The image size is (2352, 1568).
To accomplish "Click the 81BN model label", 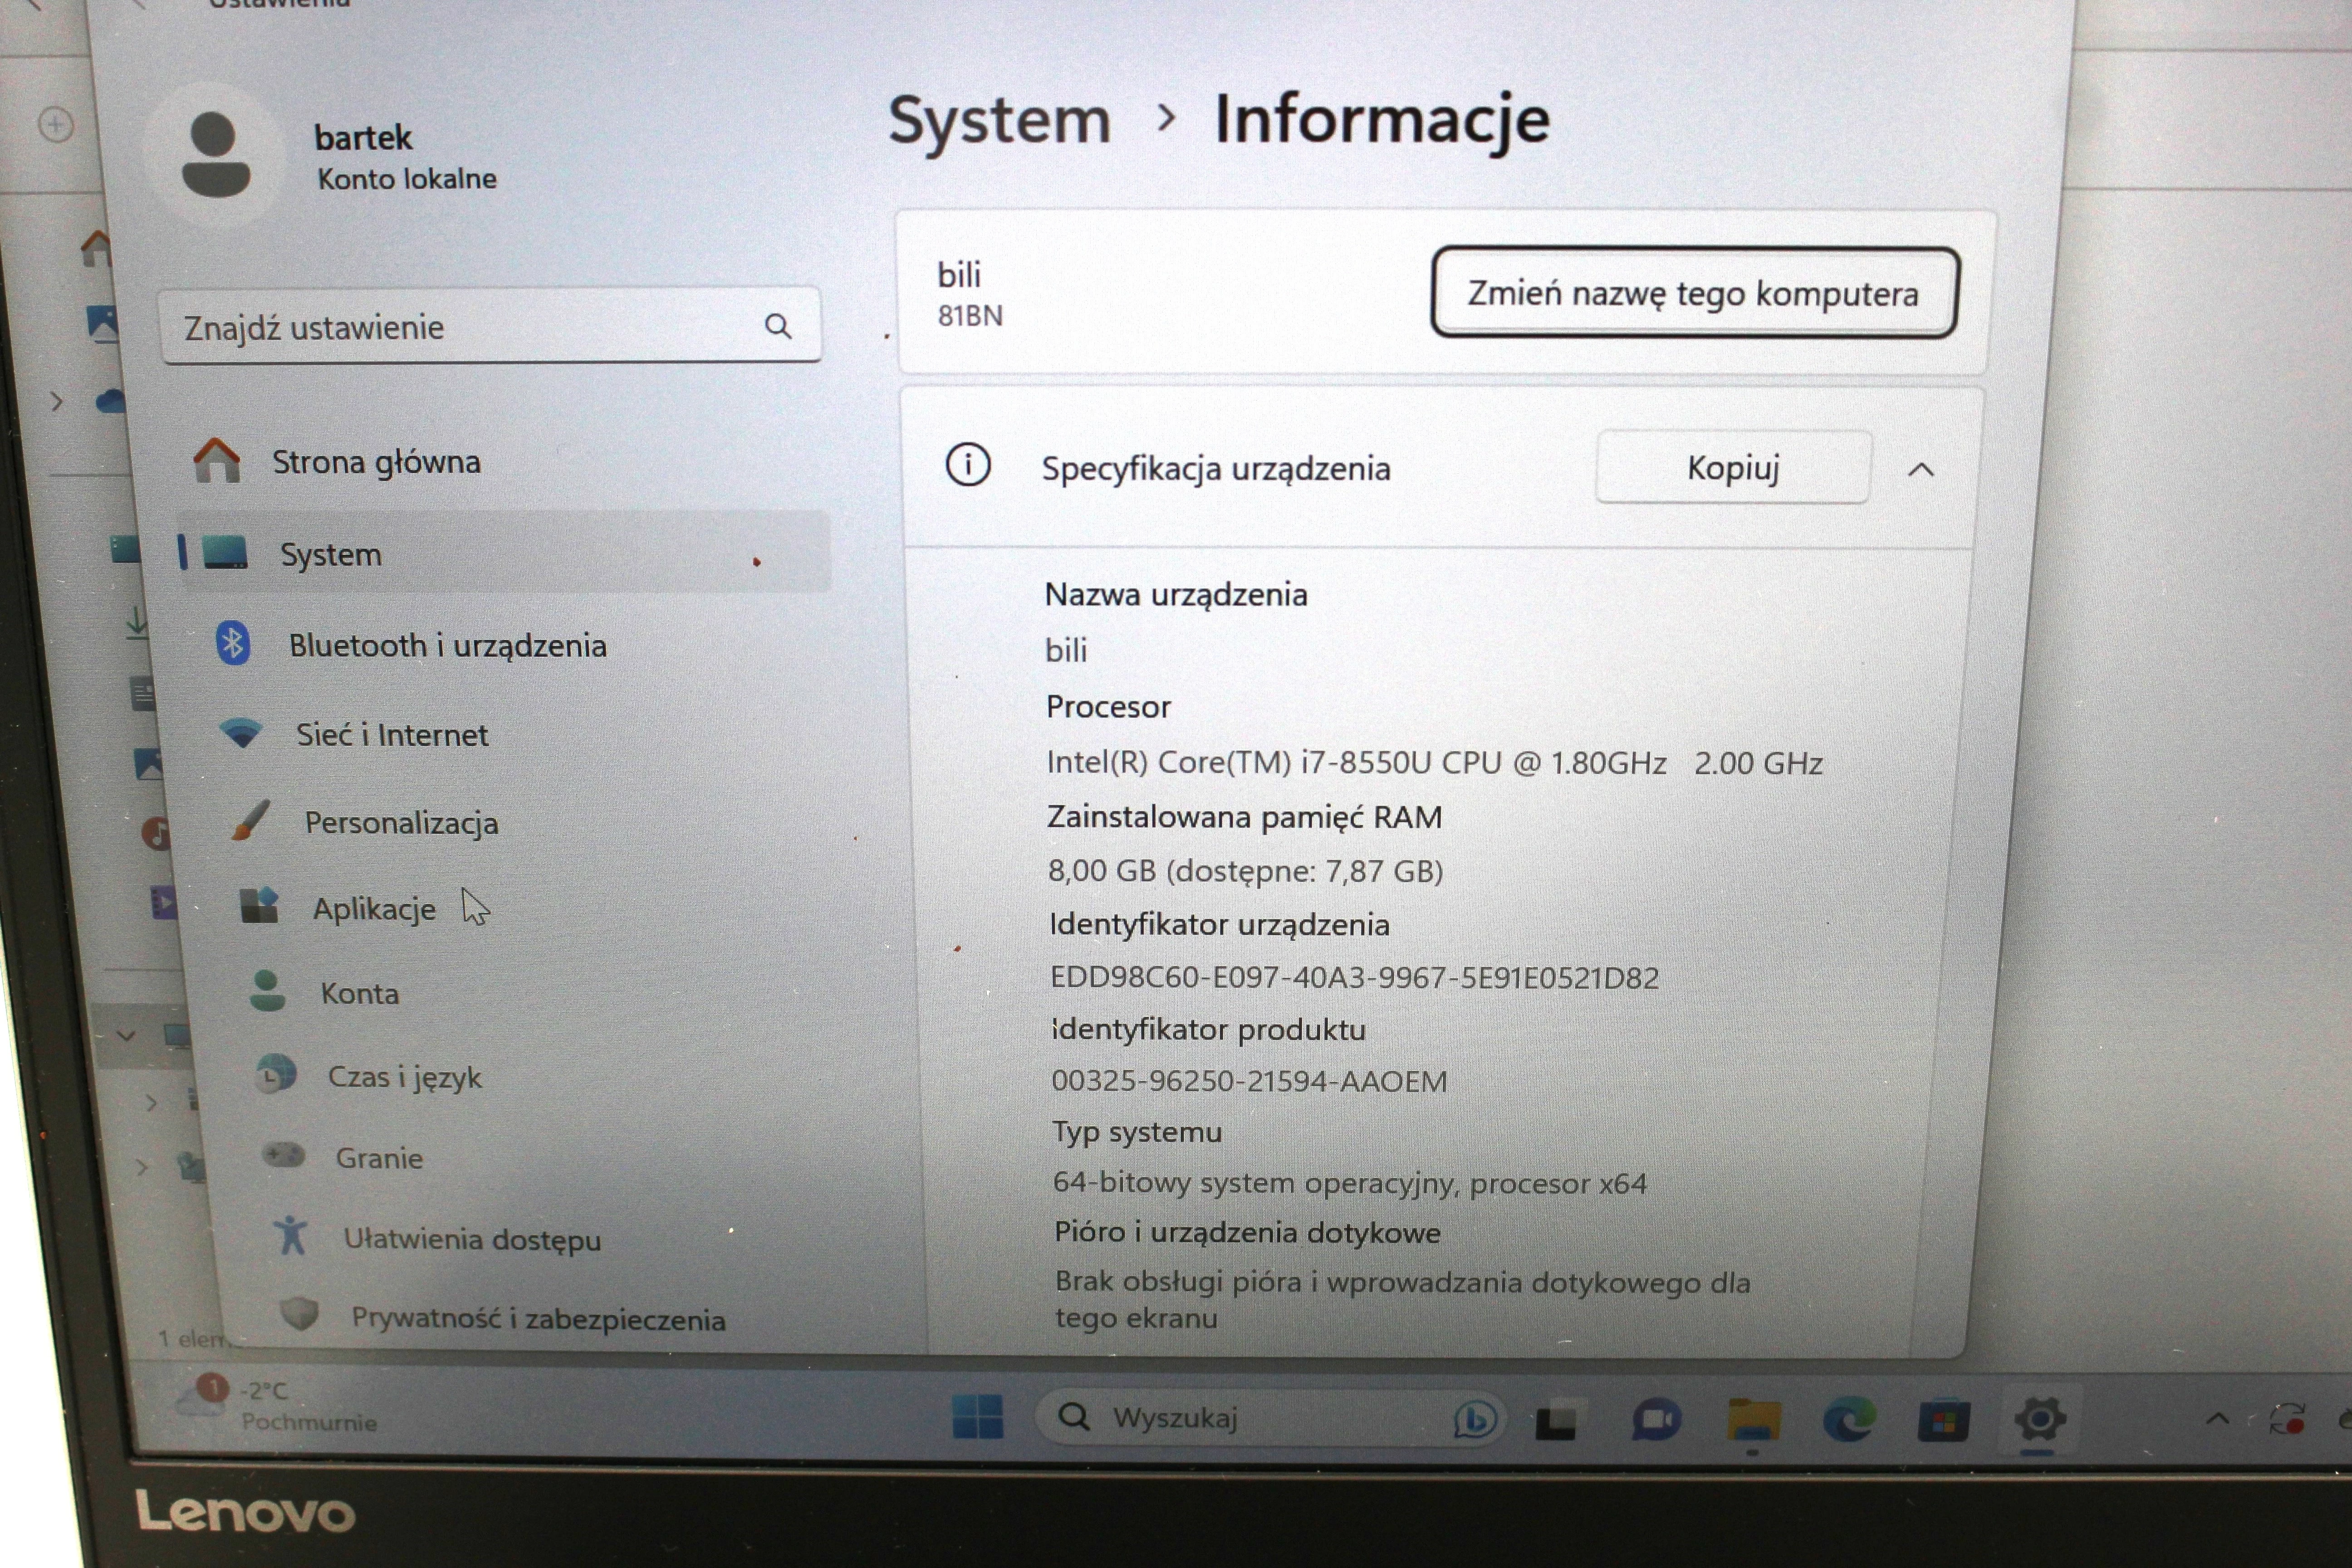I will point(969,316).
